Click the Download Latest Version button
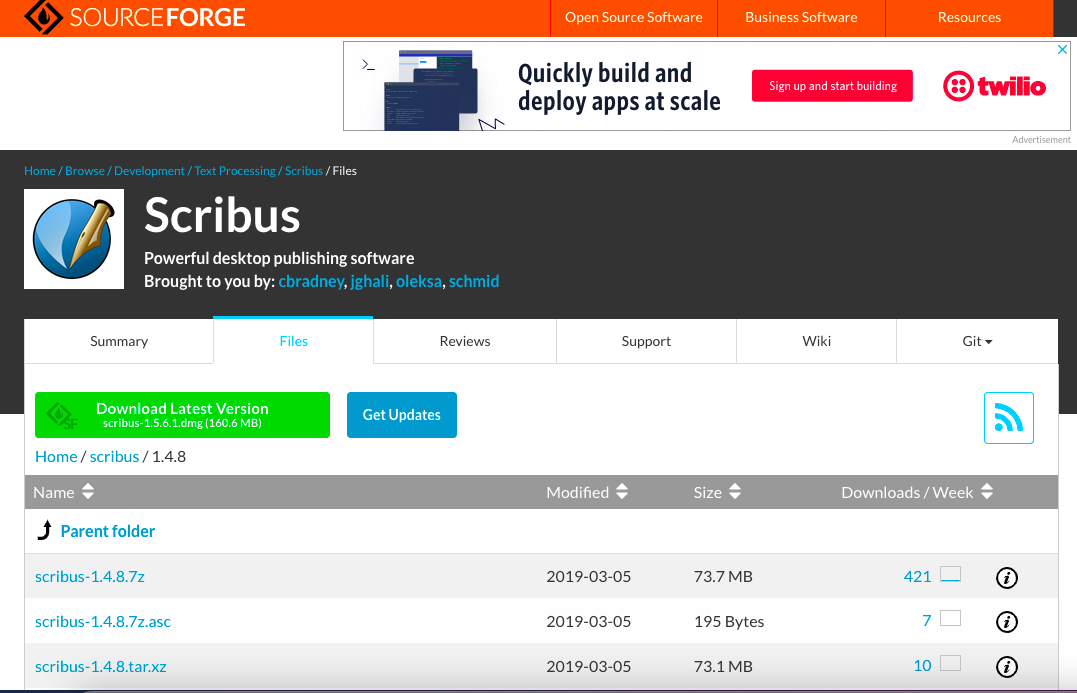 (x=182, y=415)
